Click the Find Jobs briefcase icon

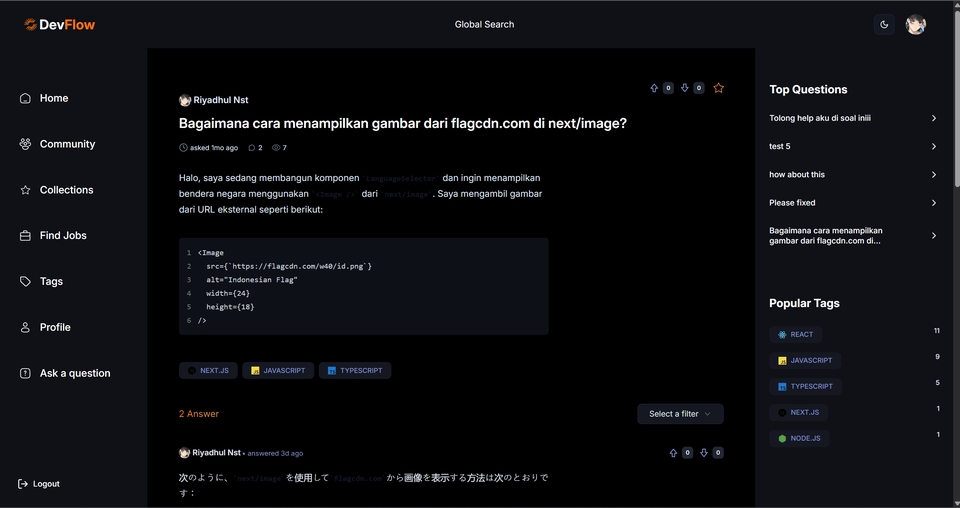(25, 236)
